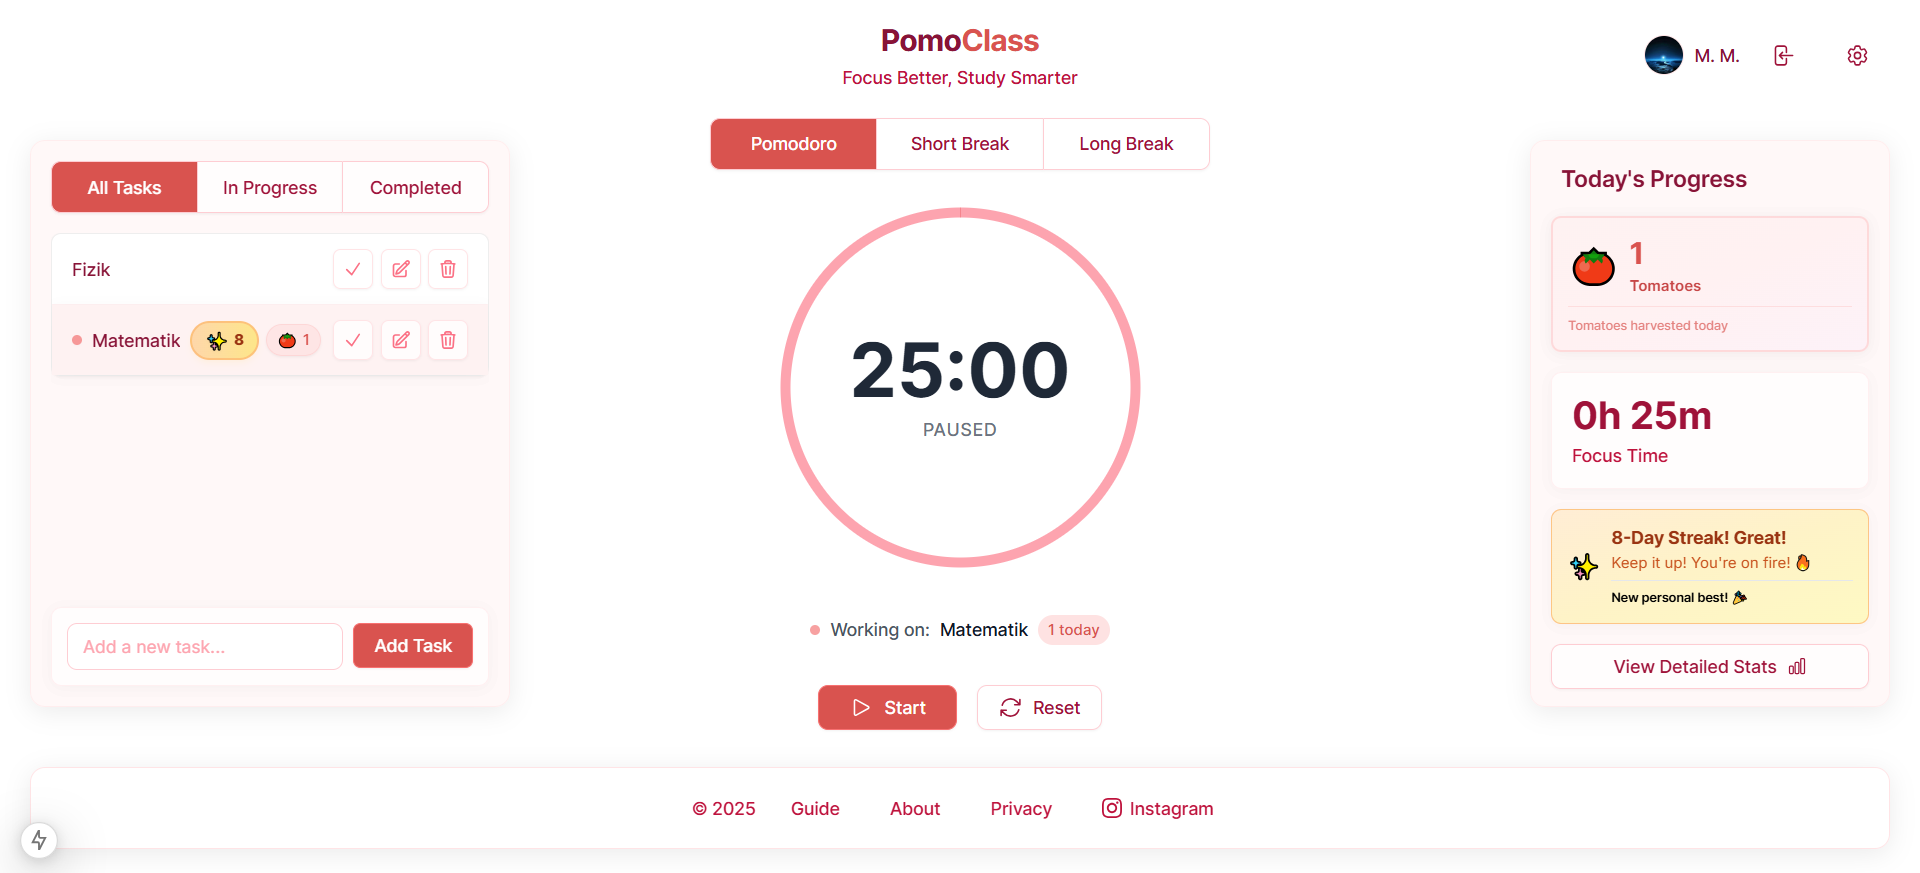Open the Guide link
This screenshot has height=873, width=1920.
(814, 808)
